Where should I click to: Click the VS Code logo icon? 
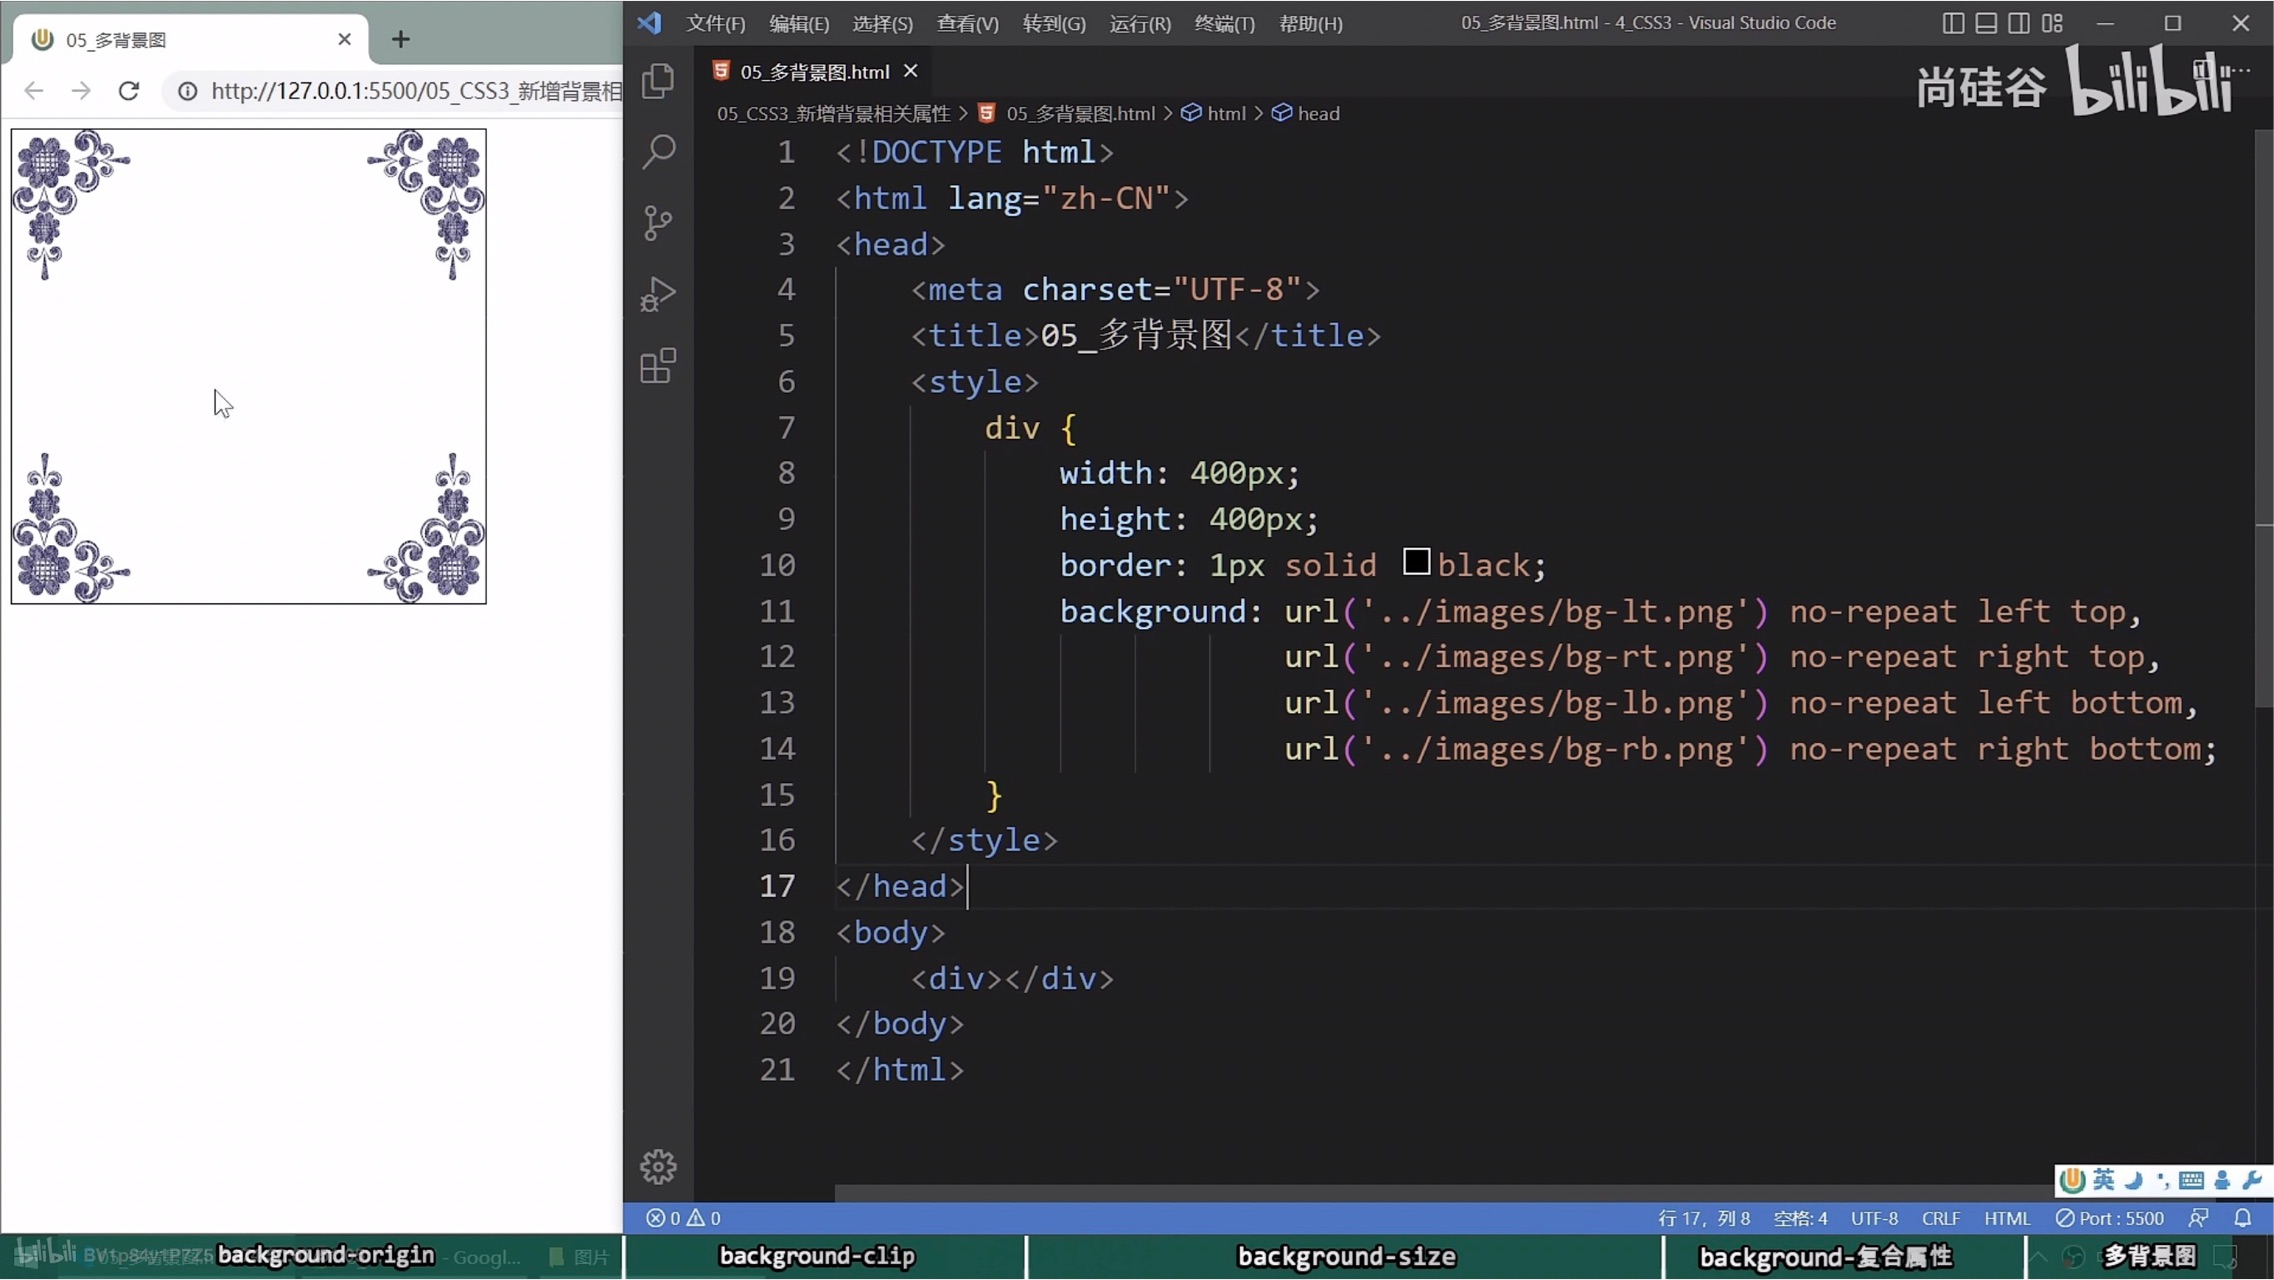click(x=650, y=22)
